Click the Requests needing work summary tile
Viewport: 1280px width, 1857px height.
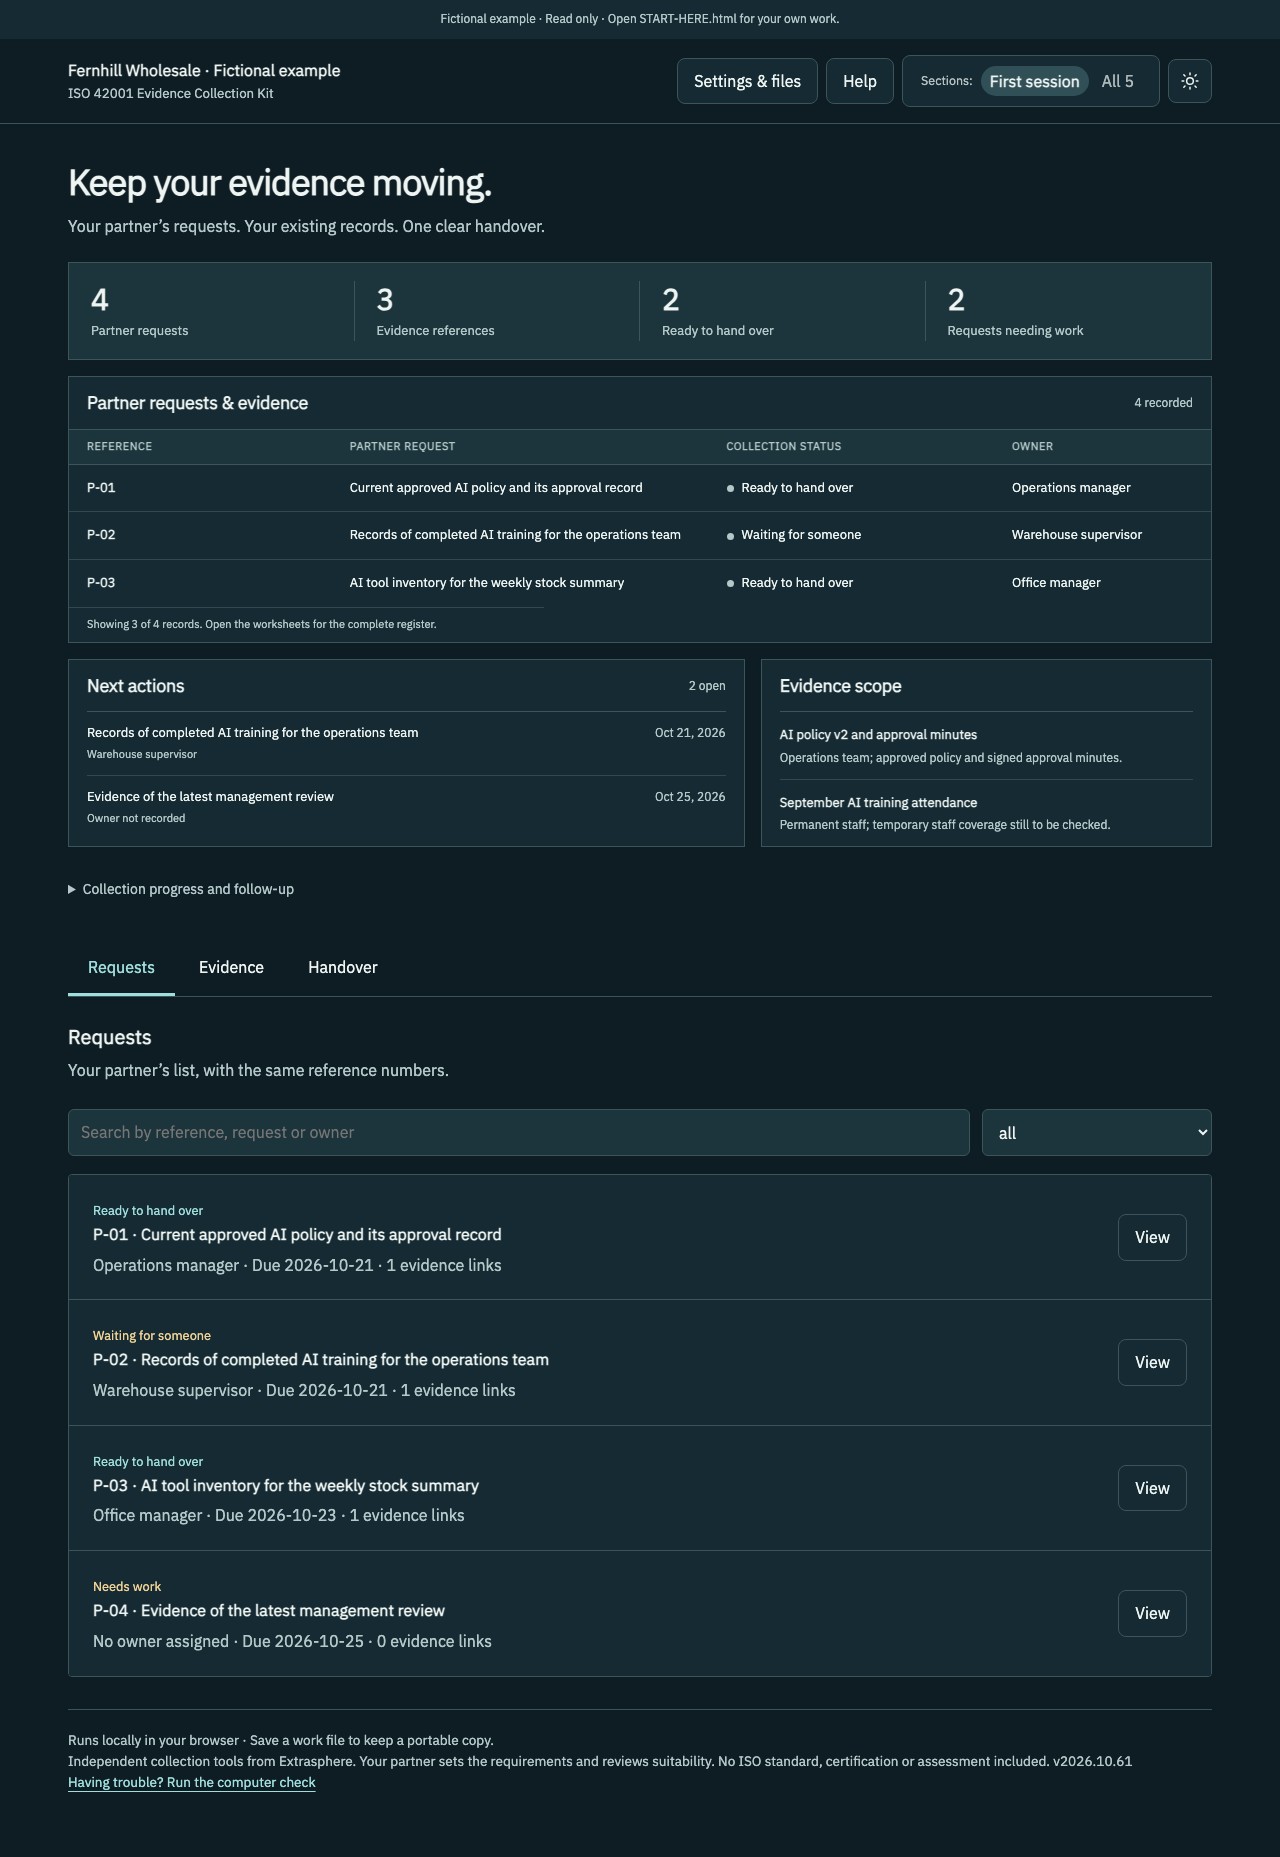1068,311
